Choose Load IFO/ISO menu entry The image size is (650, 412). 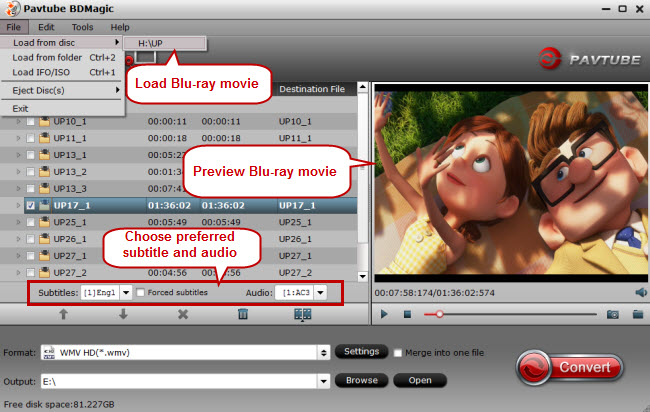click(62, 72)
